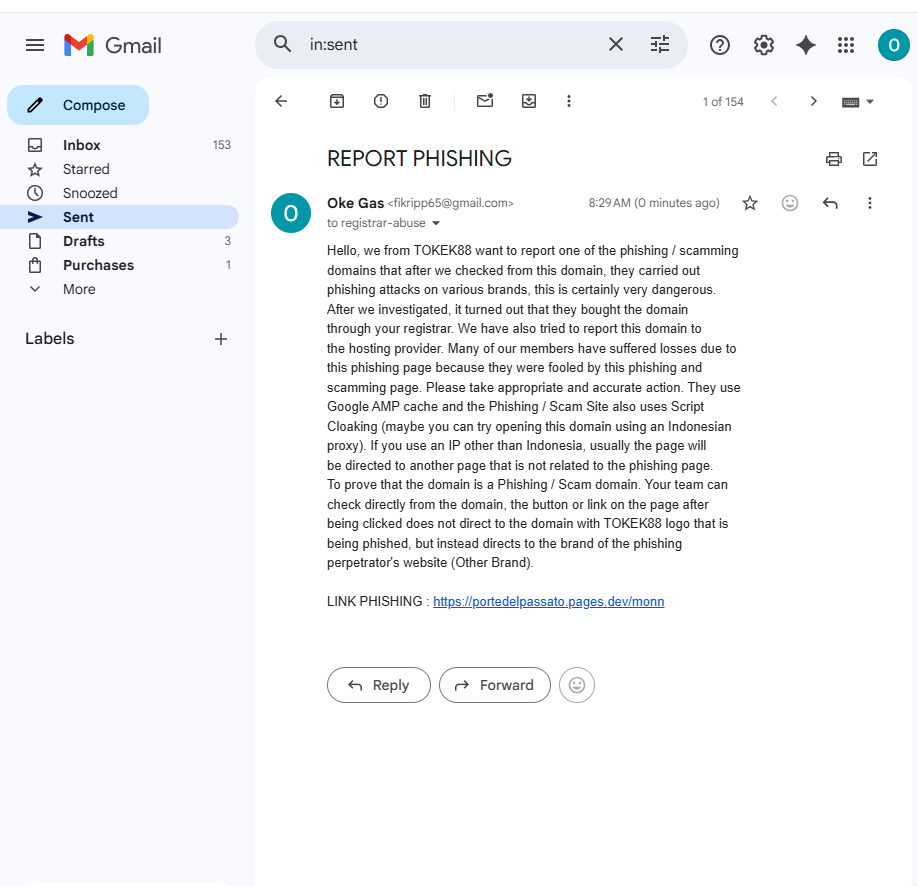Show details of recipient registrar-abuse
The height and width of the screenshot is (886, 918).
pos(436,223)
